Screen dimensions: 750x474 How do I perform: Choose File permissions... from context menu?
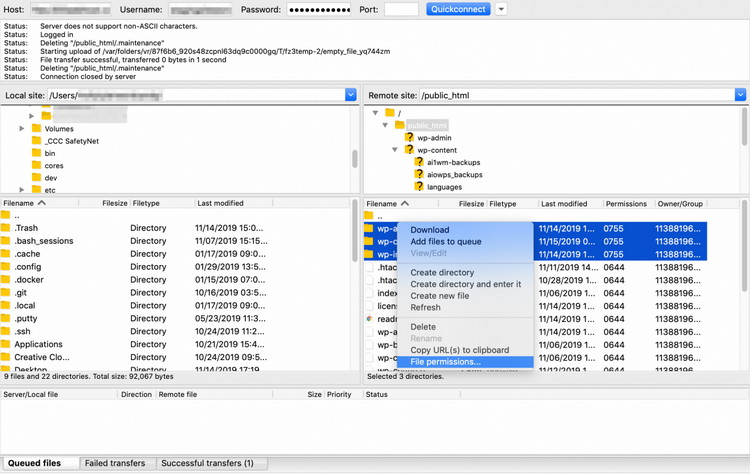coord(445,362)
